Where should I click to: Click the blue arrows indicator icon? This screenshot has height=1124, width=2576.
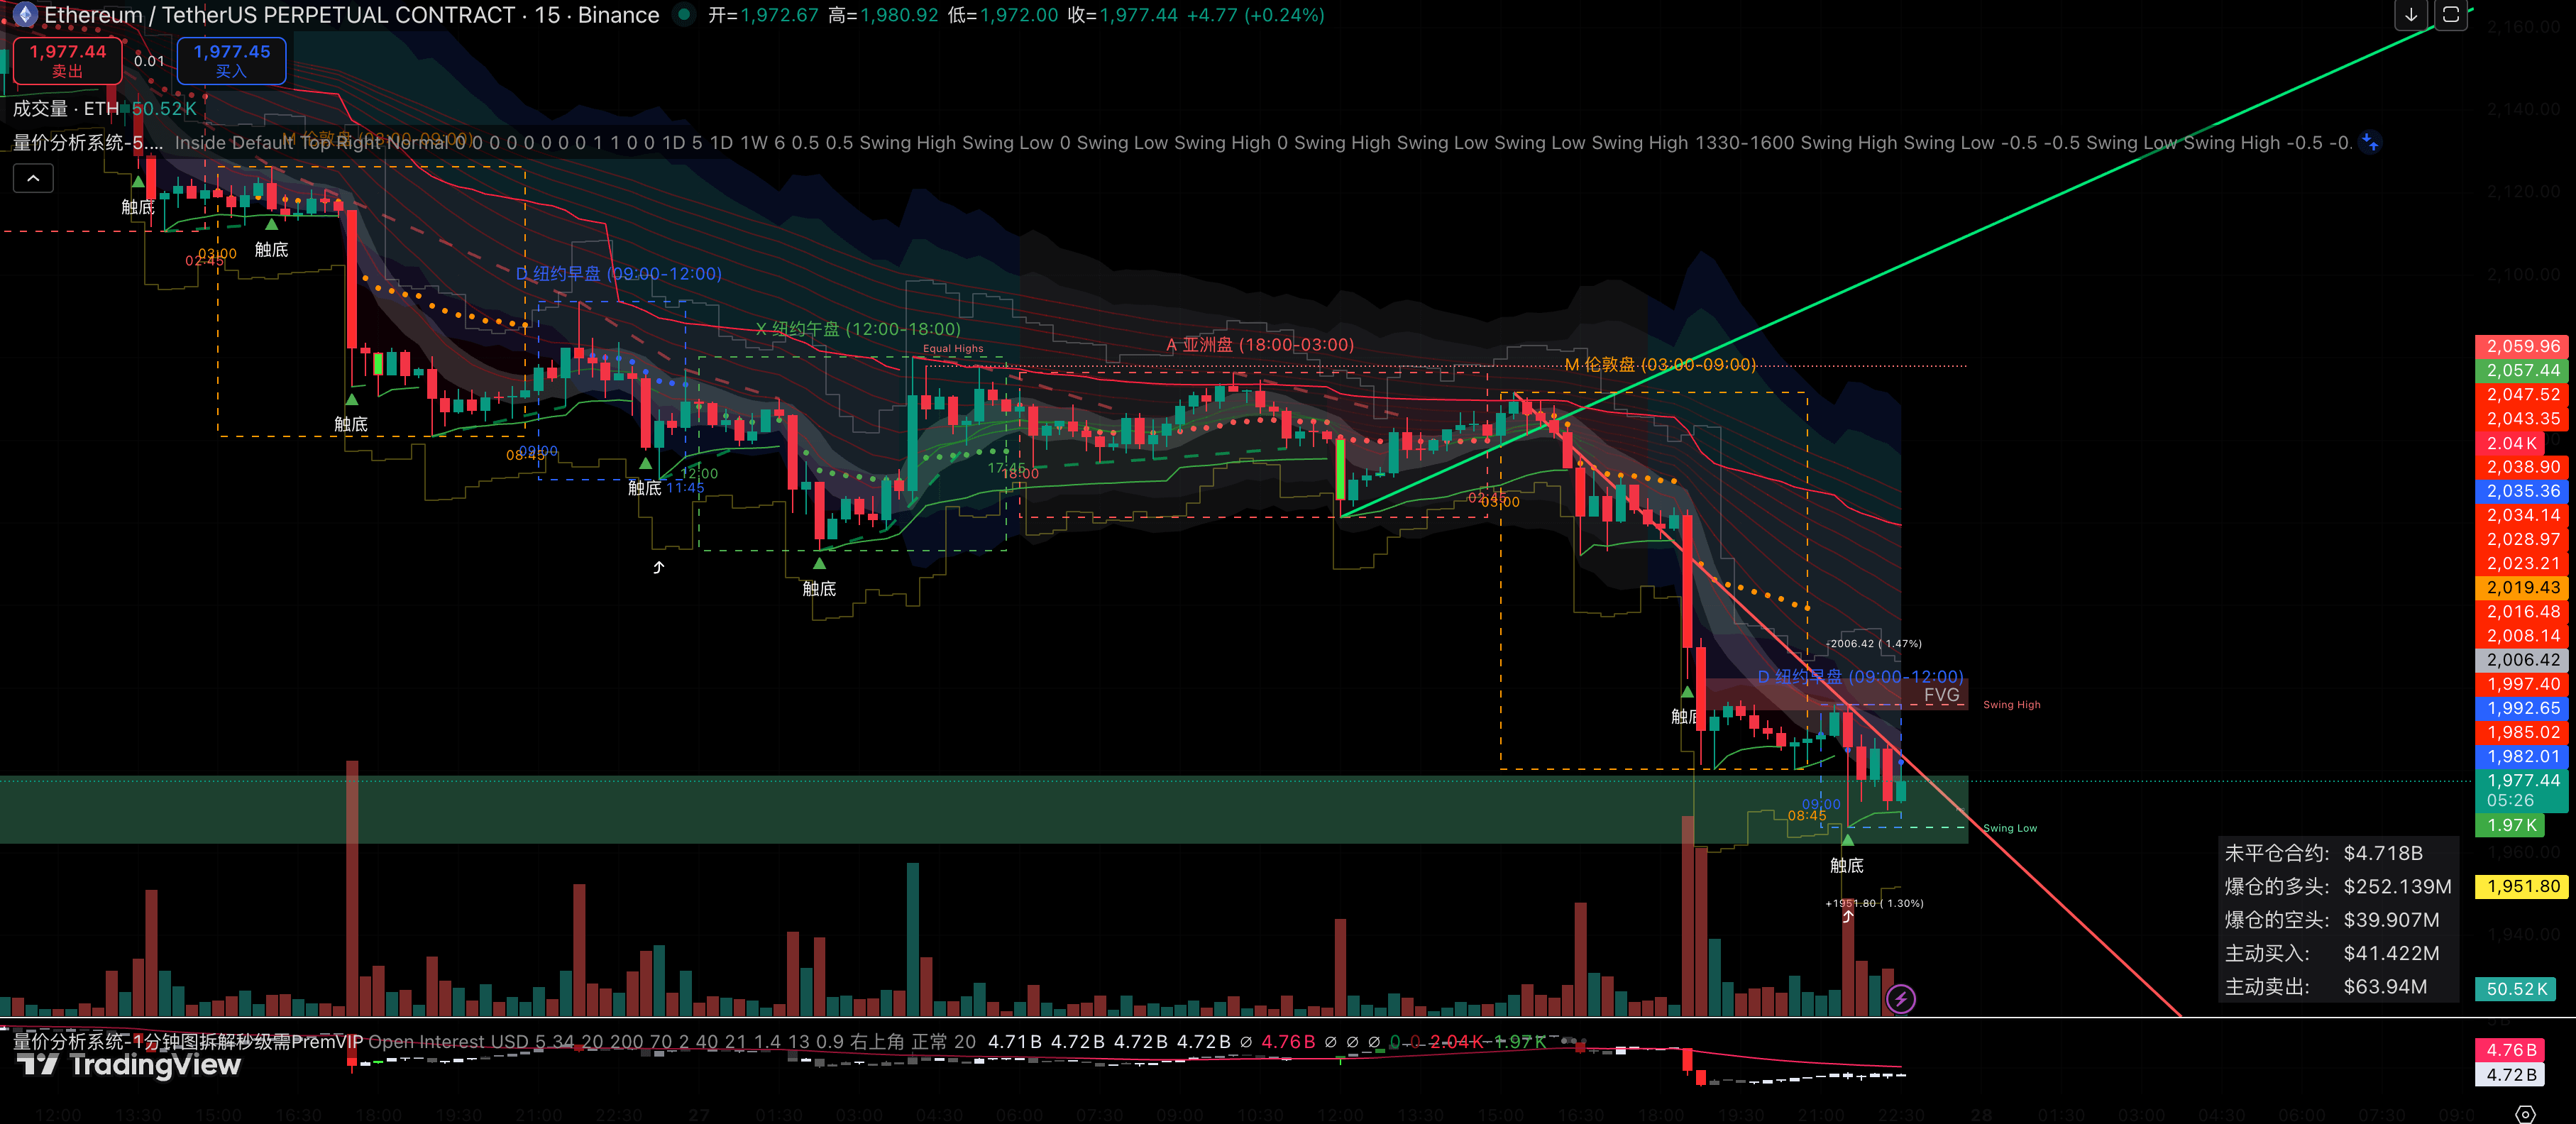coord(2369,142)
